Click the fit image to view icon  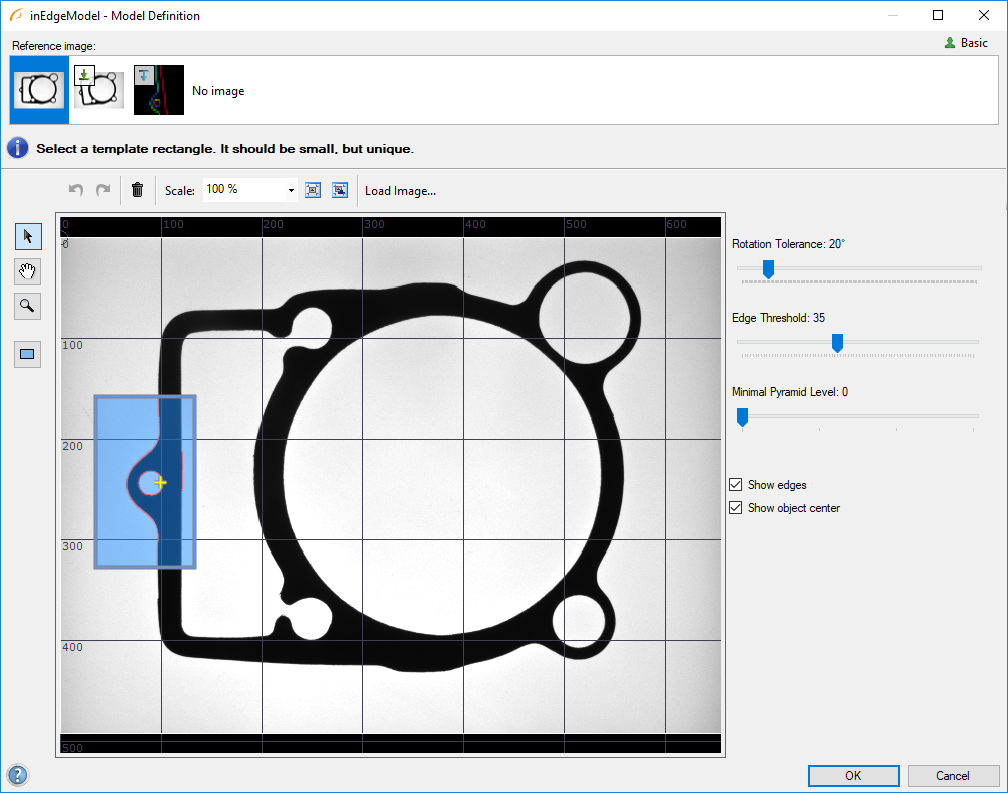(313, 190)
